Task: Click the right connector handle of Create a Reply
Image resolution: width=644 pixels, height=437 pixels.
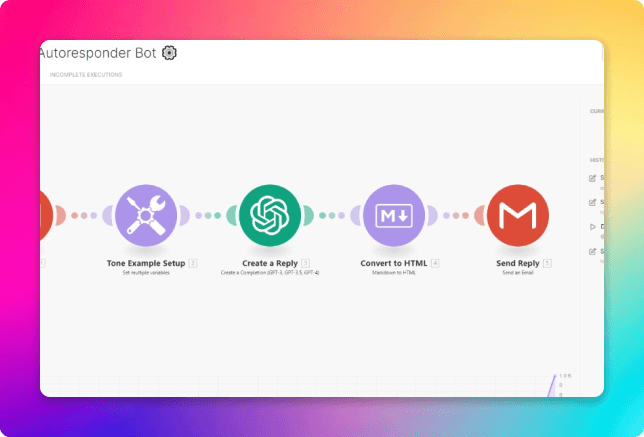Action: click(x=308, y=215)
